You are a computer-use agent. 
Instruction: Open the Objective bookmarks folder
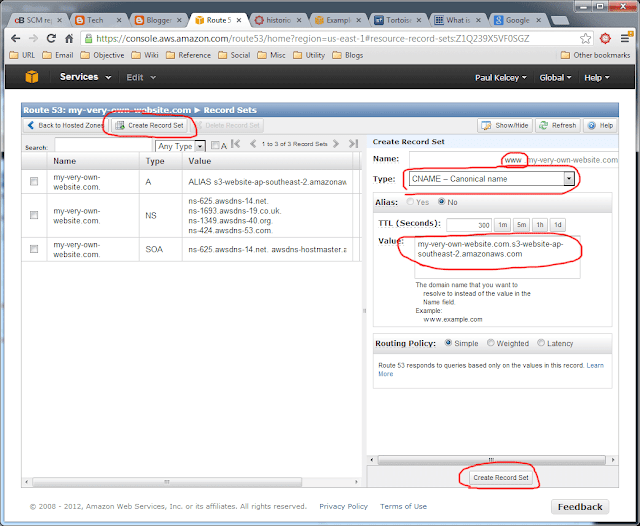102,55
